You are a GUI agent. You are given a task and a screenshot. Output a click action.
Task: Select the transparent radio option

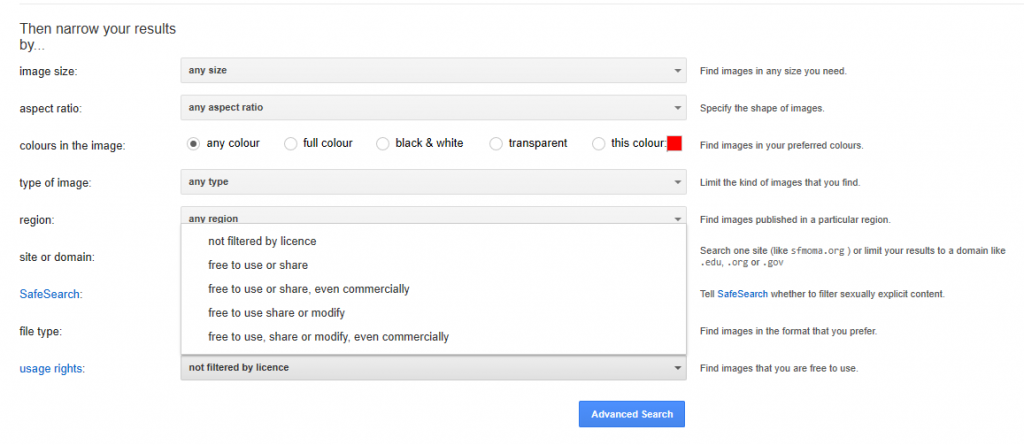[496, 144]
